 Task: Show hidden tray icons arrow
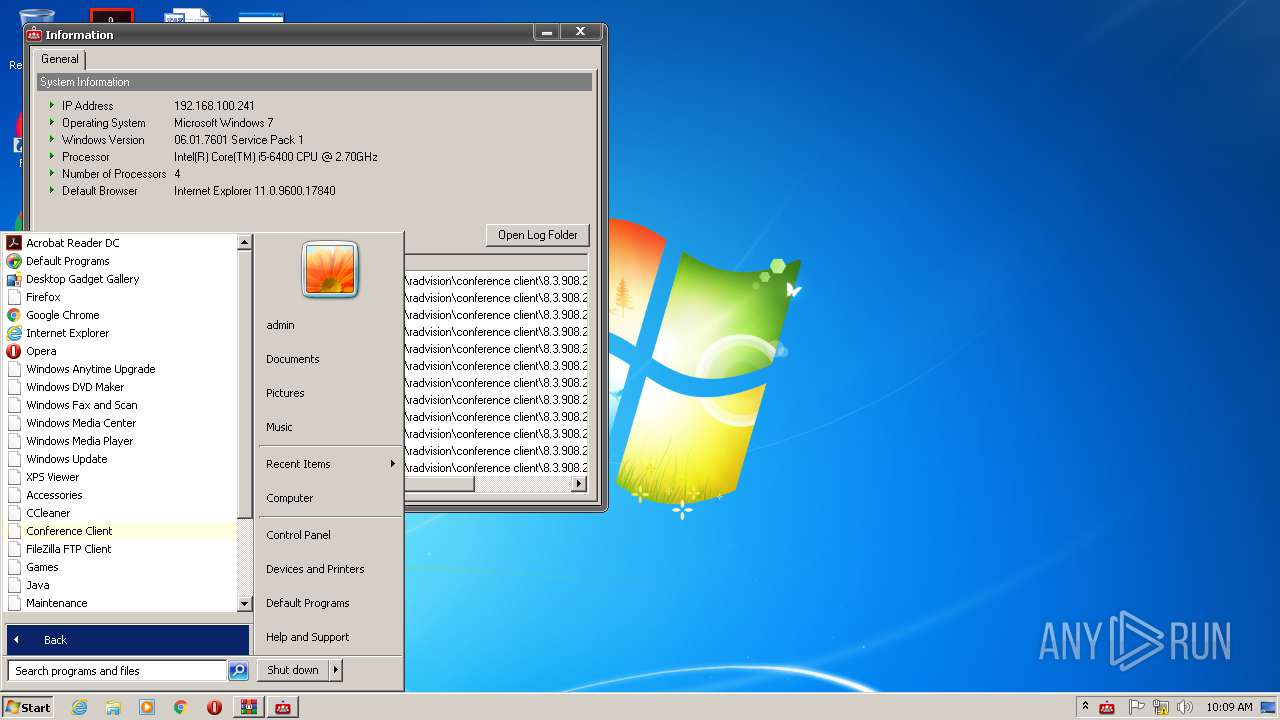[1085, 706]
